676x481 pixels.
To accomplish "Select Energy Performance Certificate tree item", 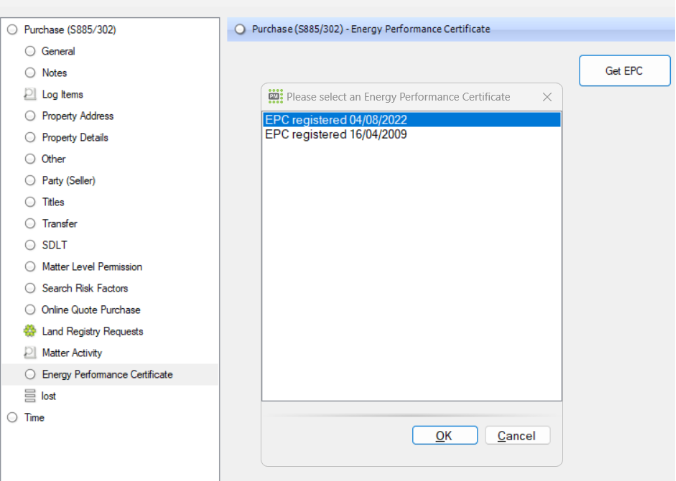I will [x=107, y=375].
